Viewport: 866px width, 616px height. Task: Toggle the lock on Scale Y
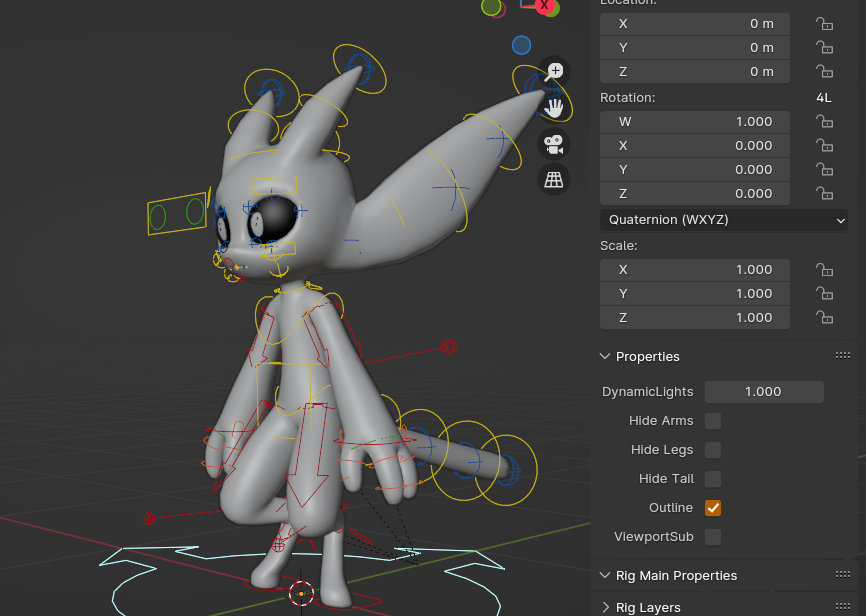[824, 294]
